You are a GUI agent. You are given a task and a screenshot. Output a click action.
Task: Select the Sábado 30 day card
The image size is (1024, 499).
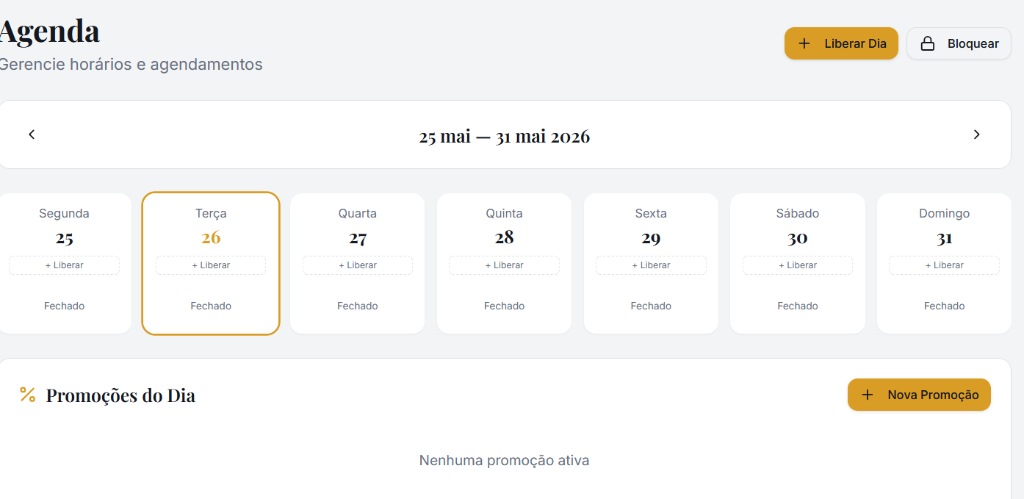coord(797,263)
